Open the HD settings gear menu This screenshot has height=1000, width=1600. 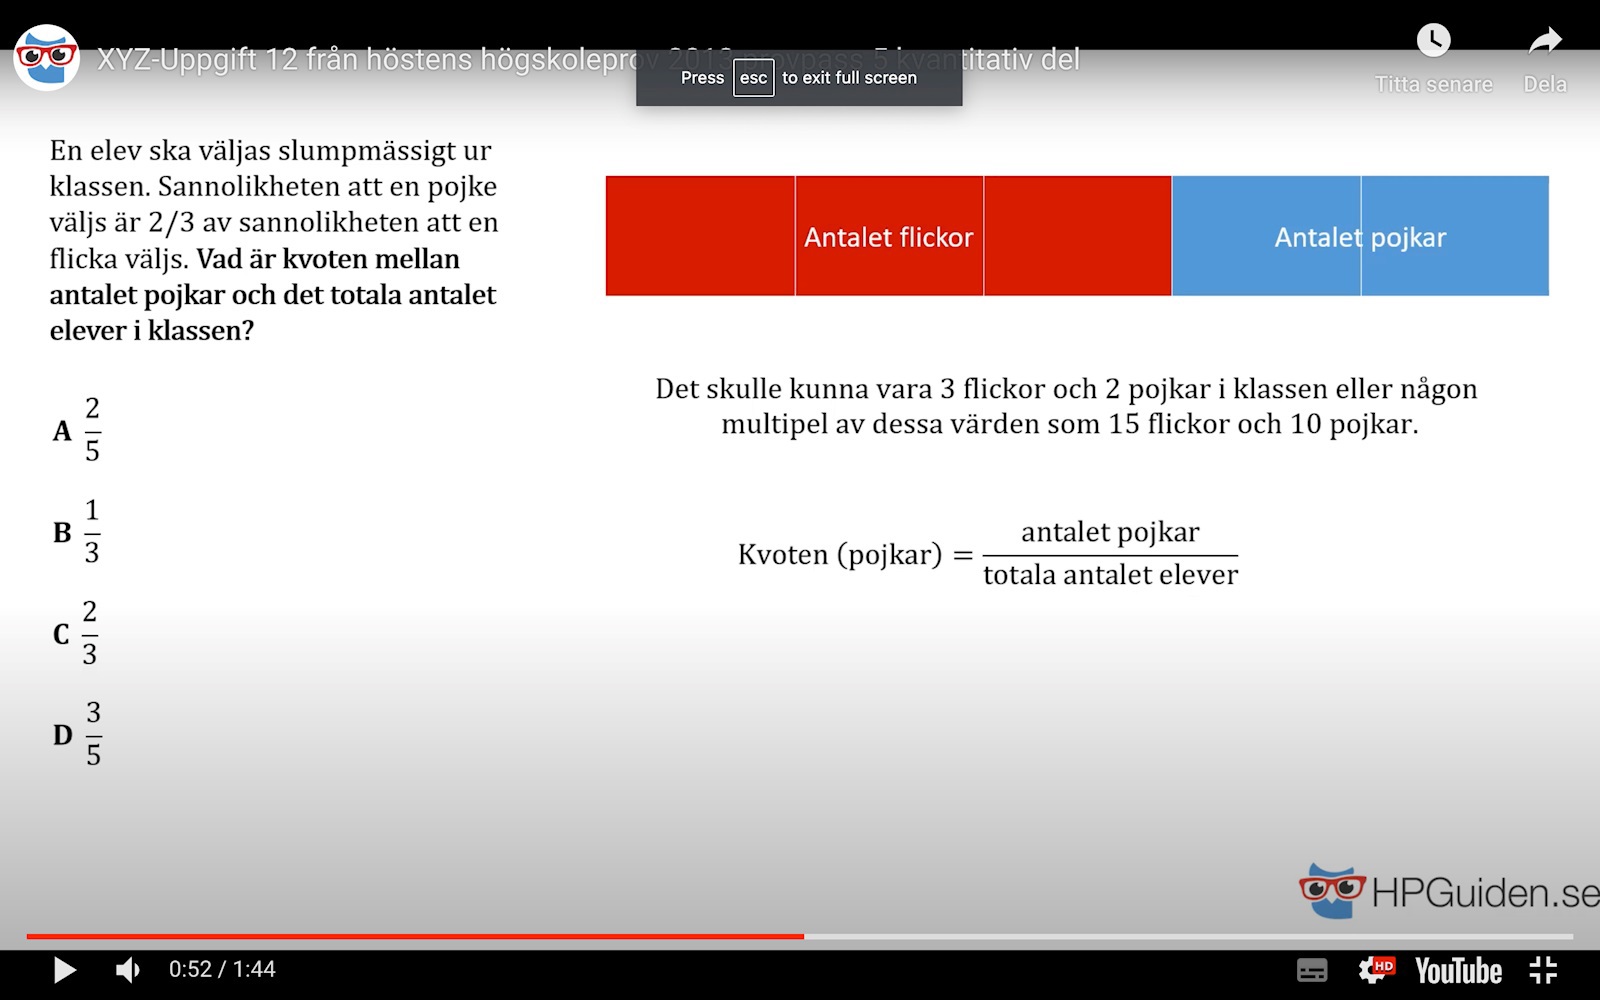point(1374,970)
